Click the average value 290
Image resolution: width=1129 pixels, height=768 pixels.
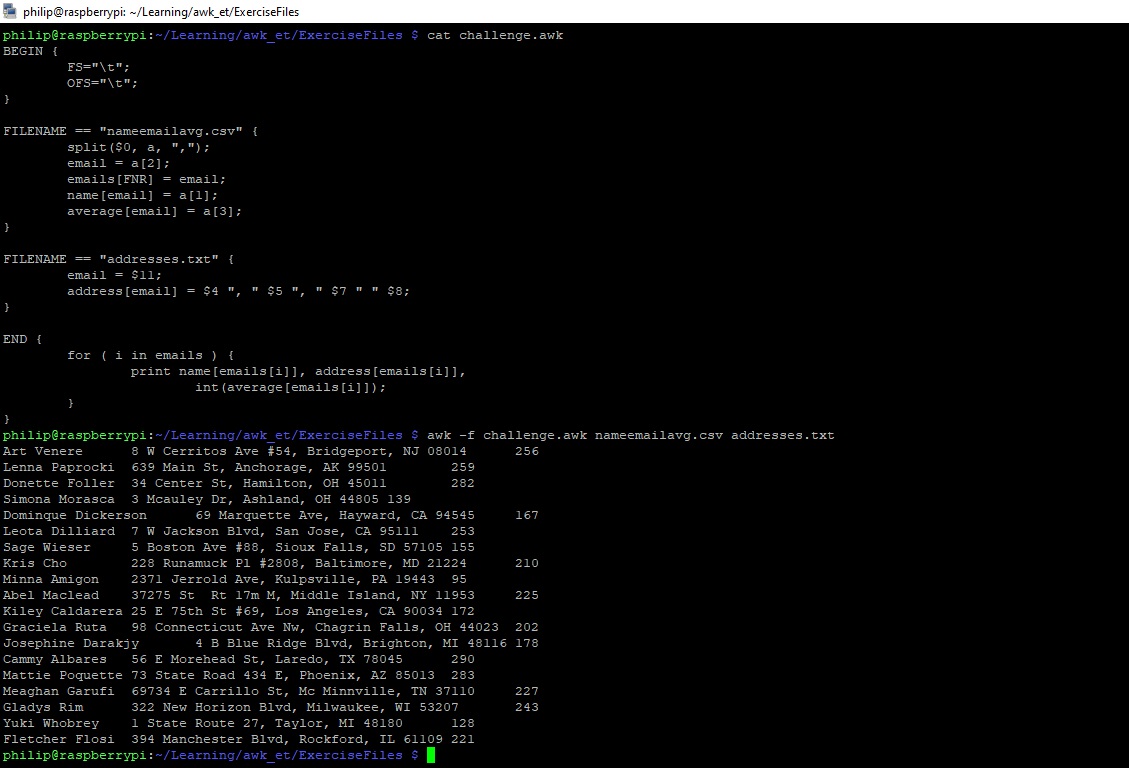point(463,659)
